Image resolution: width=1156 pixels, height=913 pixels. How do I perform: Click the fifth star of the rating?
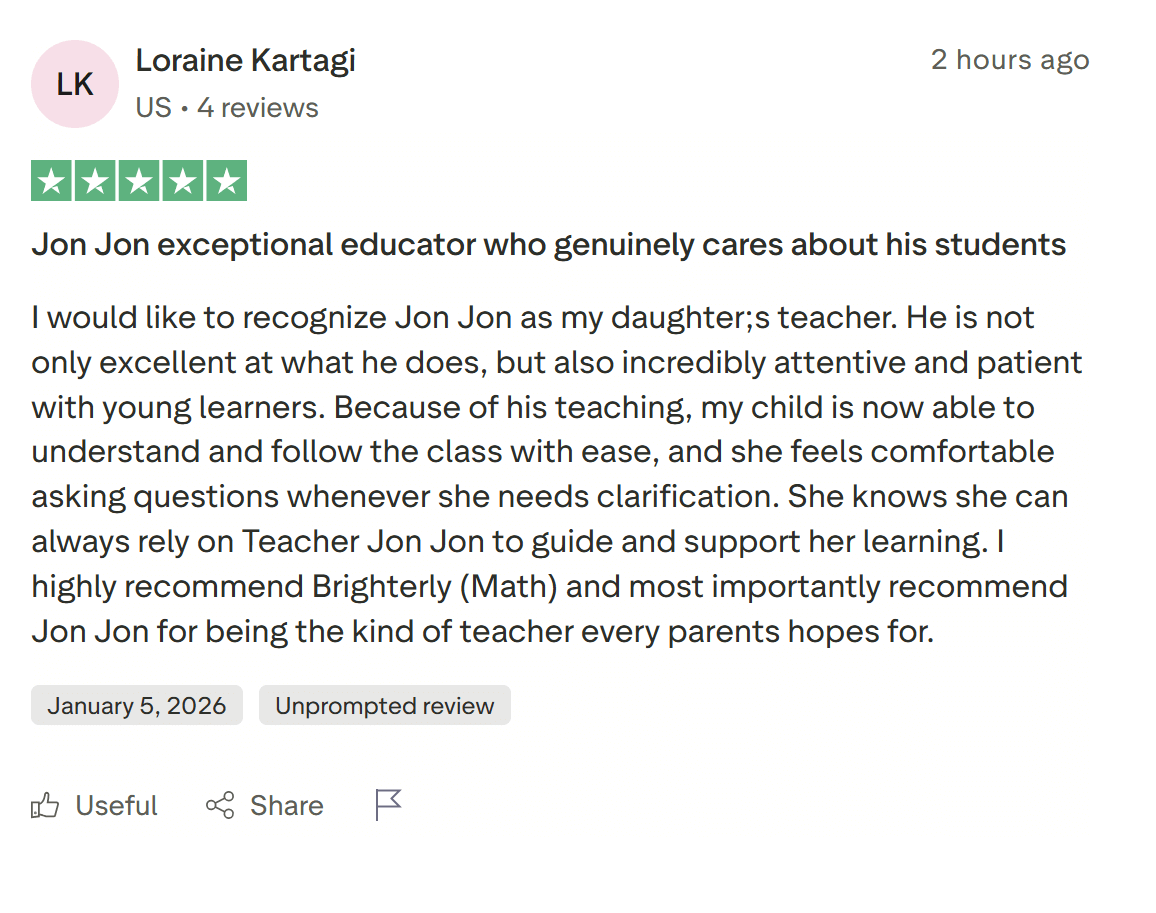[x=225, y=180]
